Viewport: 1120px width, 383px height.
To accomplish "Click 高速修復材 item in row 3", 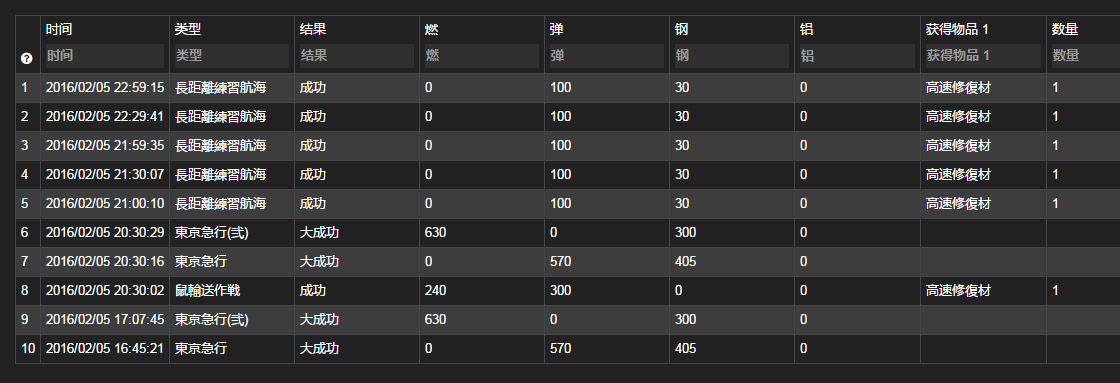I will pos(959,146).
